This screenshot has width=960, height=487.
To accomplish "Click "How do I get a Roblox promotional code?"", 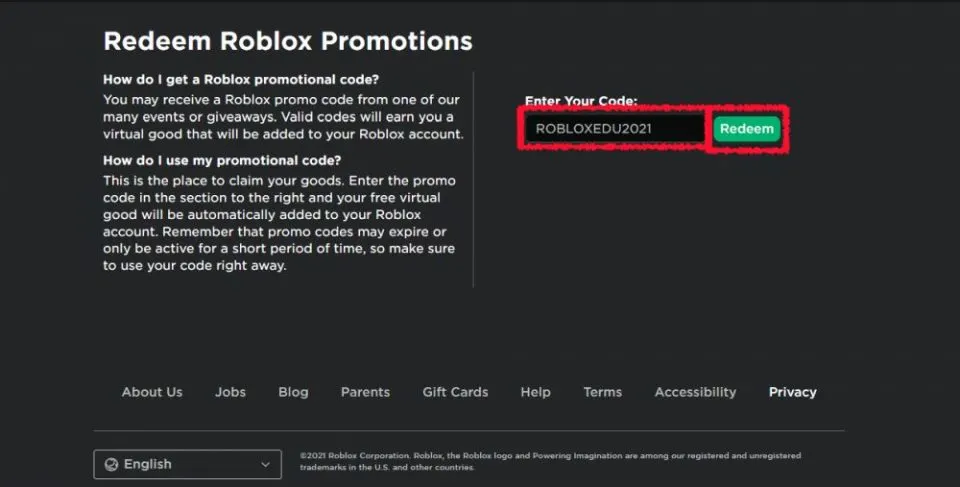I will pos(242,79).
